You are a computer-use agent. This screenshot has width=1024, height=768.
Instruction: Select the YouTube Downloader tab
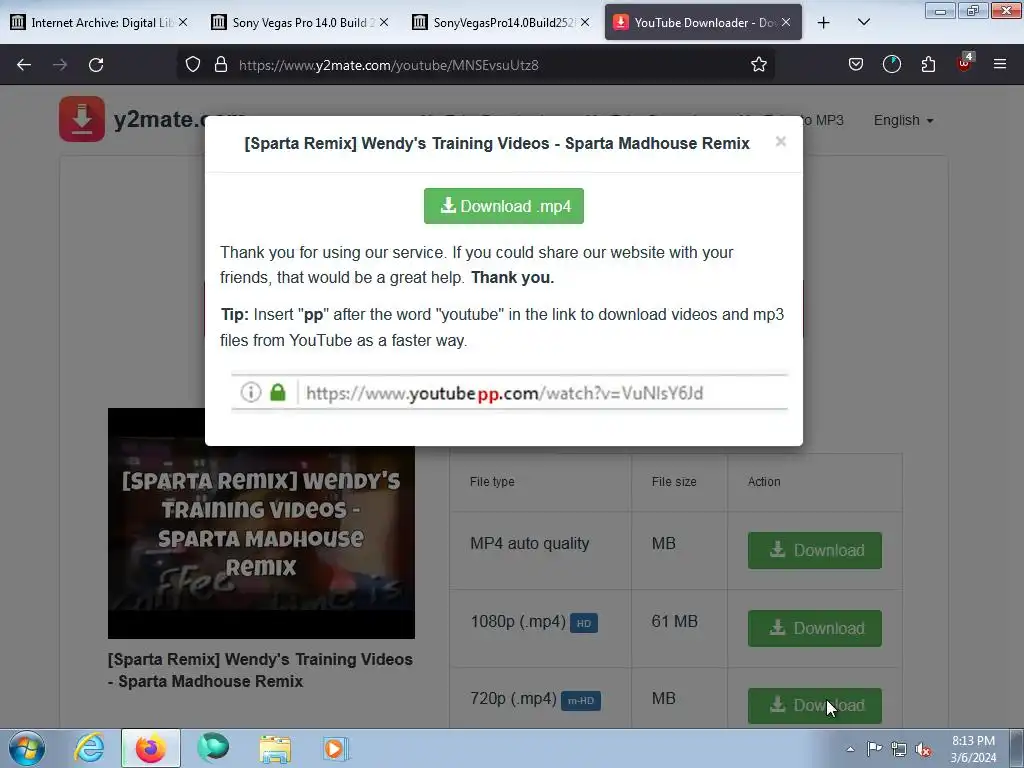(x=703, y=23)
